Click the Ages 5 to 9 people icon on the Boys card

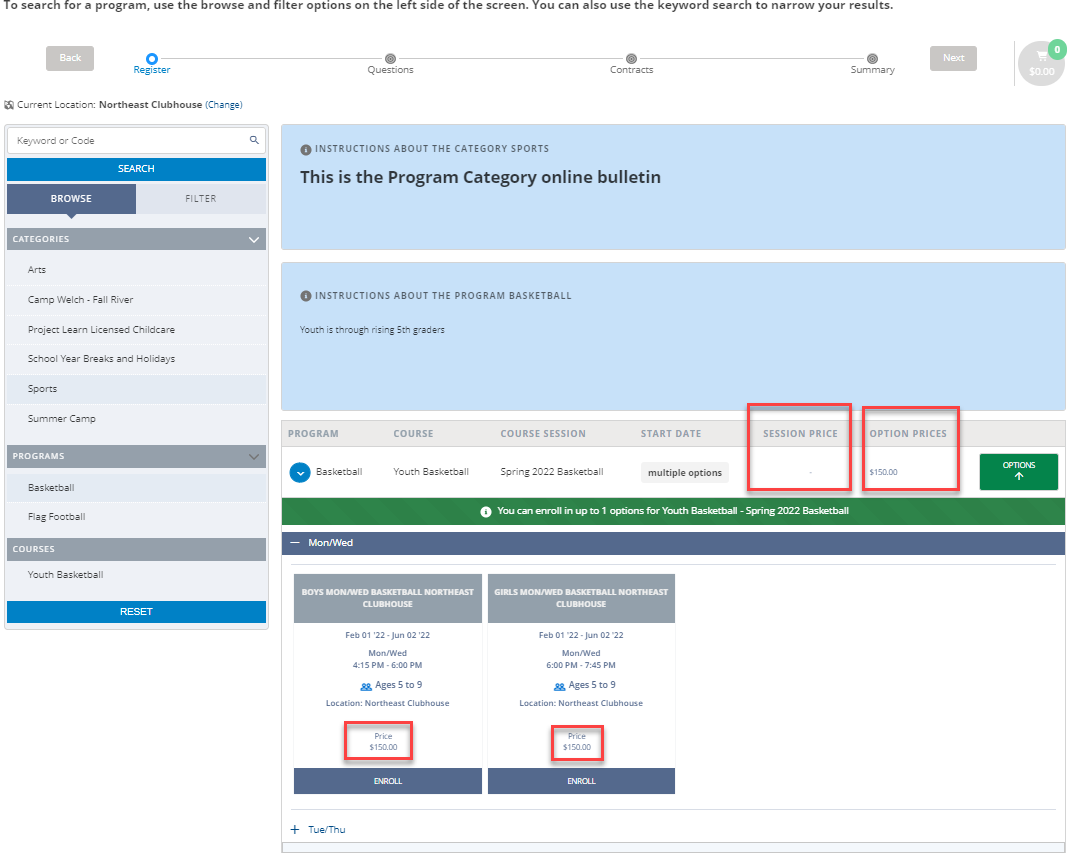coord(368,685)
